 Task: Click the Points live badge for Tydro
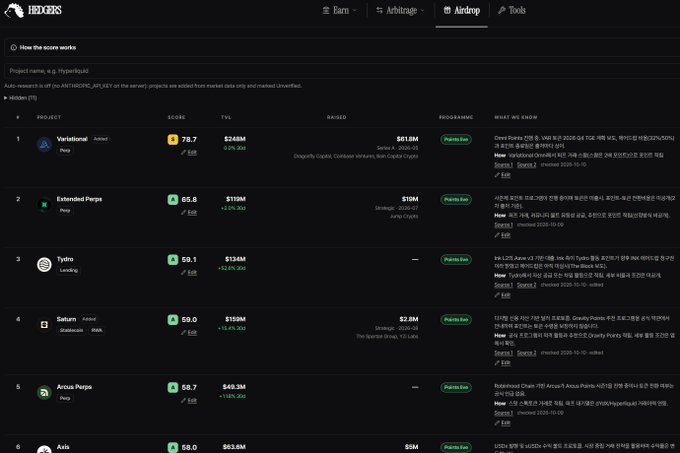pos(456,260)
